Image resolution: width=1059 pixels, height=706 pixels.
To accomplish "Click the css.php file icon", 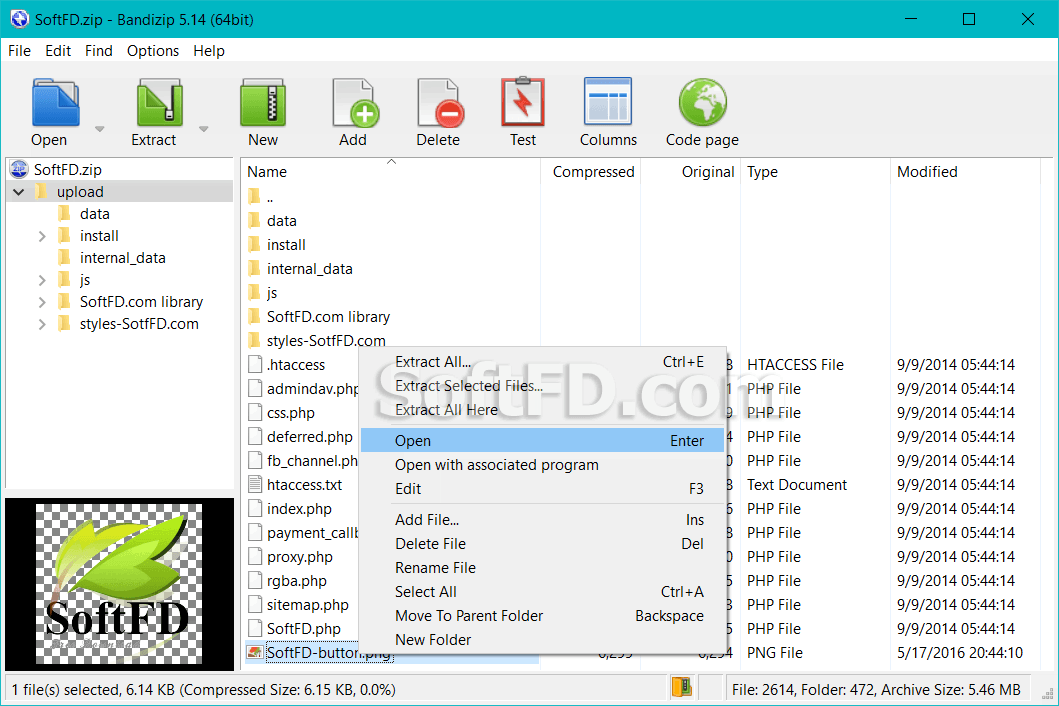I will pyautogui.click(x=255, y=412).
